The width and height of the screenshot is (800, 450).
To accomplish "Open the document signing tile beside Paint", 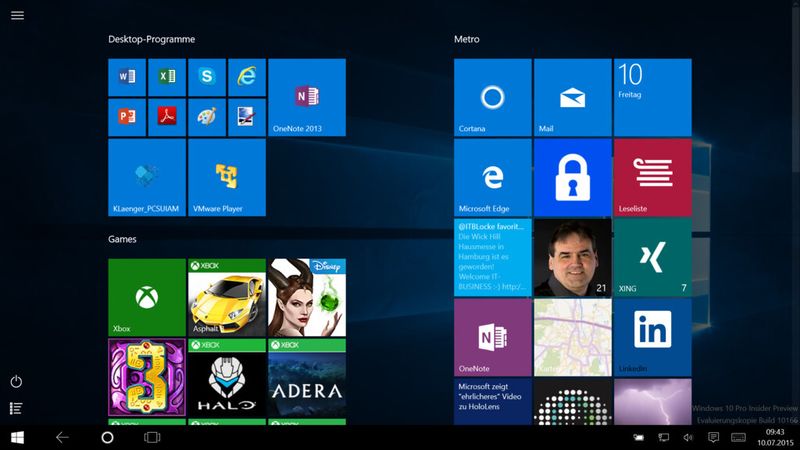I will click(247, 117).
